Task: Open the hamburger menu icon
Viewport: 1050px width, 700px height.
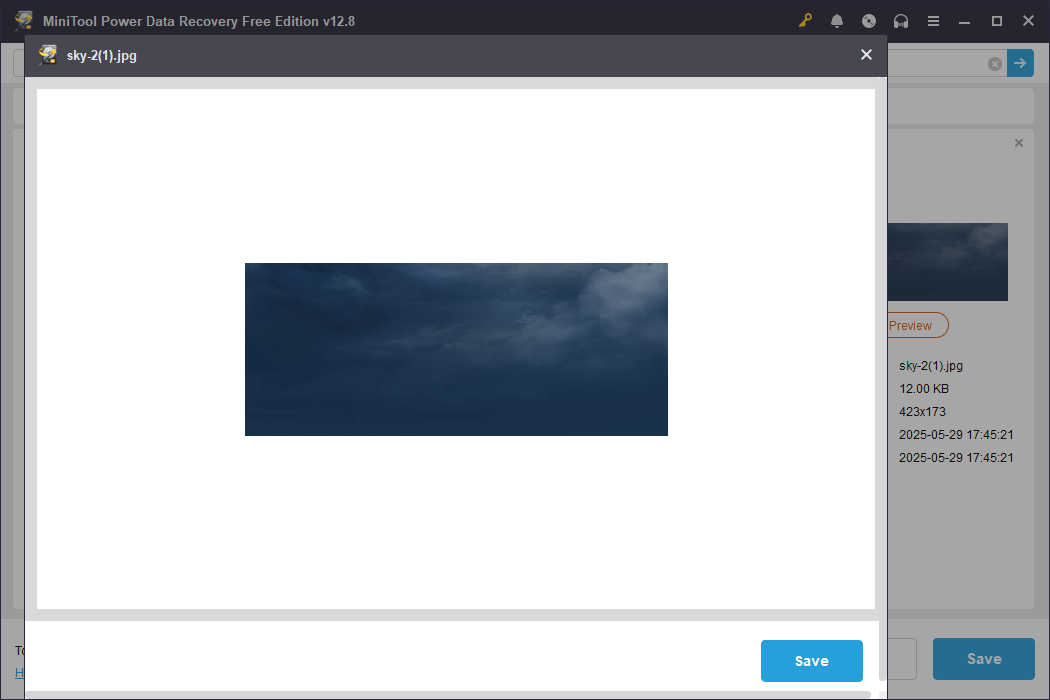Action: pos(933,20)
